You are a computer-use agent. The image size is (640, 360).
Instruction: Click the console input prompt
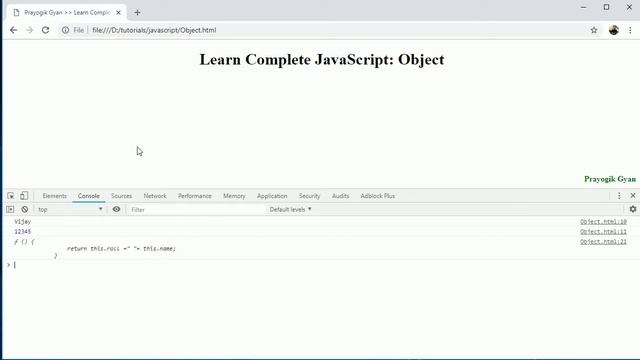point(322,265)
